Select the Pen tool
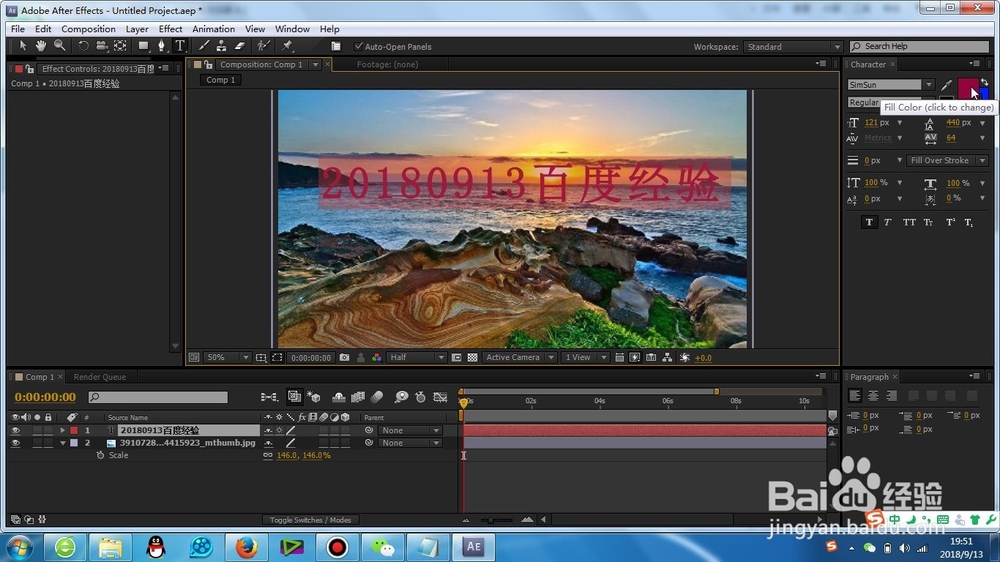Viewport: 1000px width, 562px height. point(161,46)
